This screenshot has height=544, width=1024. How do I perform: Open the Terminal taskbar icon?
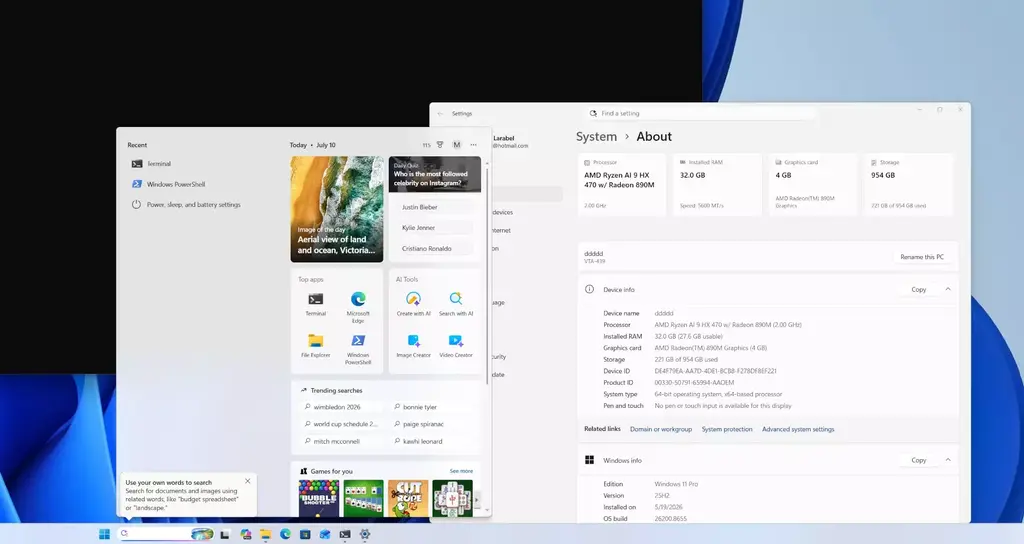[x=345, y=534]
